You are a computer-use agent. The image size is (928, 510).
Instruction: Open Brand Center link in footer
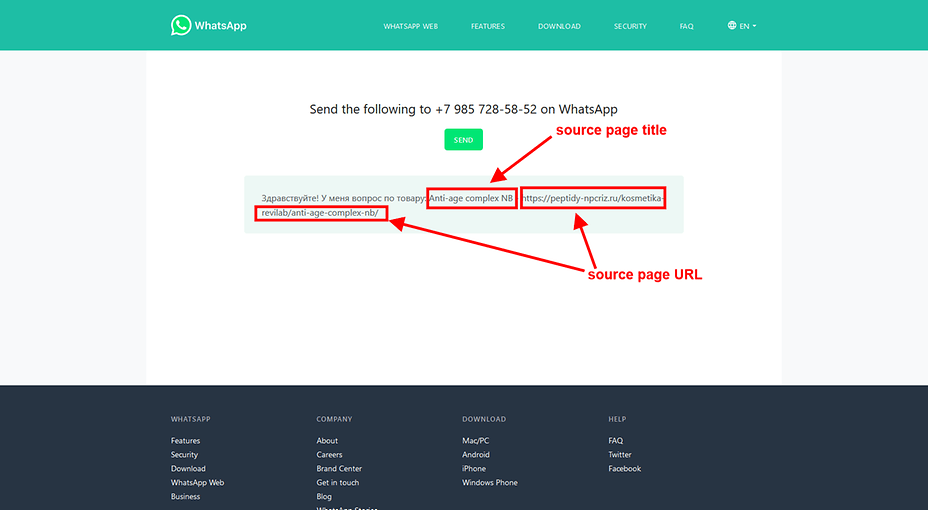339,469
